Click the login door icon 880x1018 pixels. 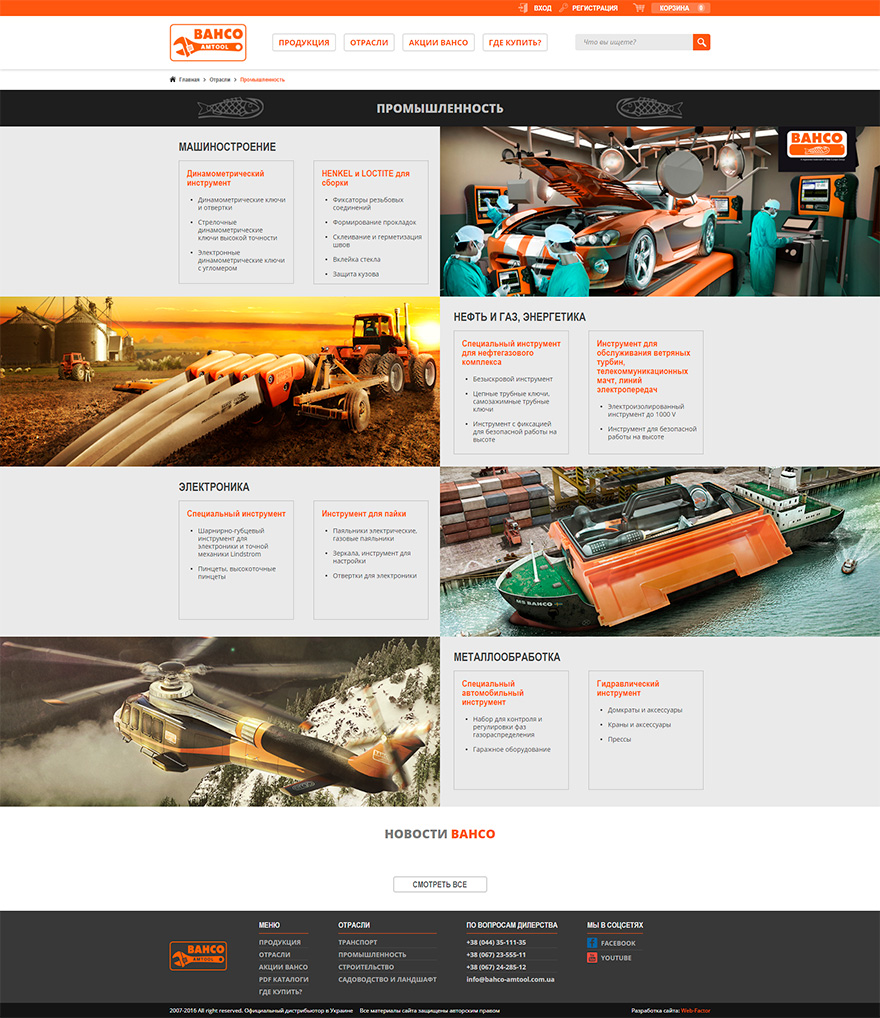(523, 8)
